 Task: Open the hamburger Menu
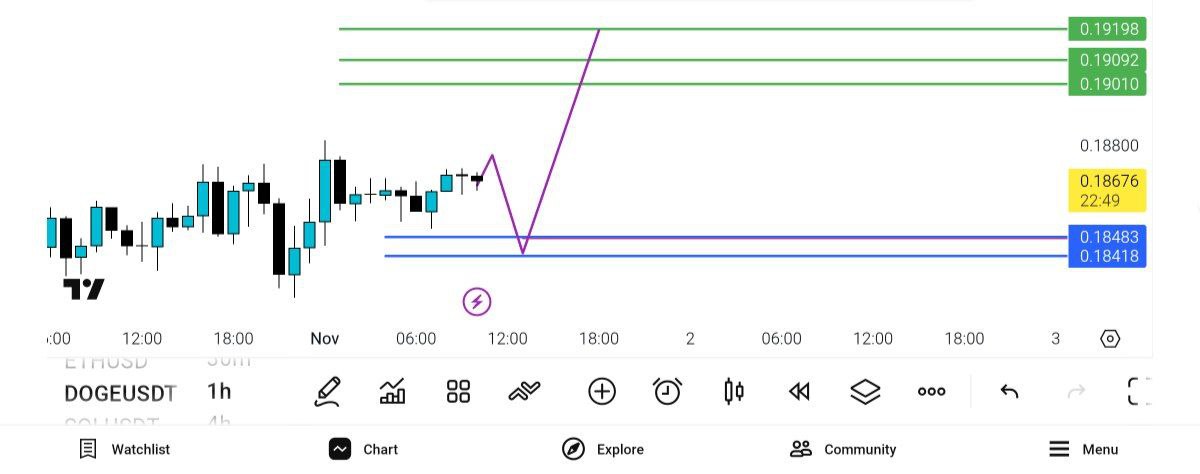tap(1084, 449)
